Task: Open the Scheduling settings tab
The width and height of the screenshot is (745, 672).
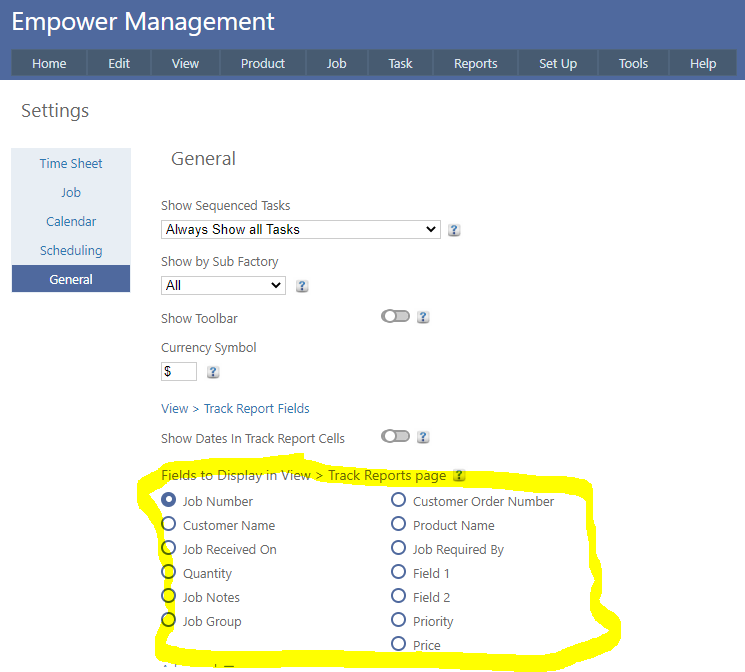Action: [71, 250]
